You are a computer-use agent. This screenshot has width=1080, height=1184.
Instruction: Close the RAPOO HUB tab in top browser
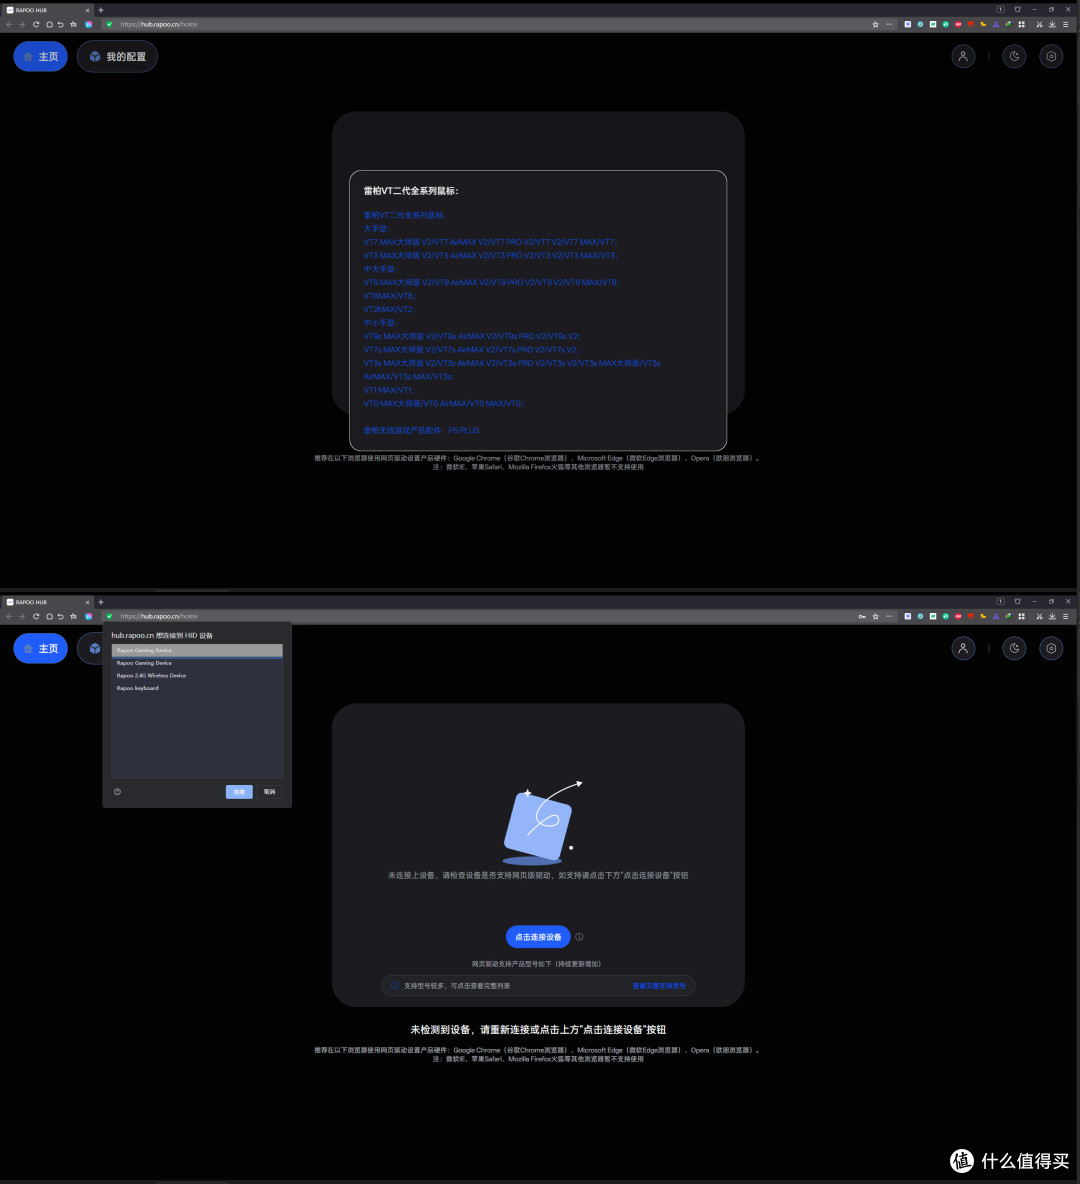(x=87, y=10)
